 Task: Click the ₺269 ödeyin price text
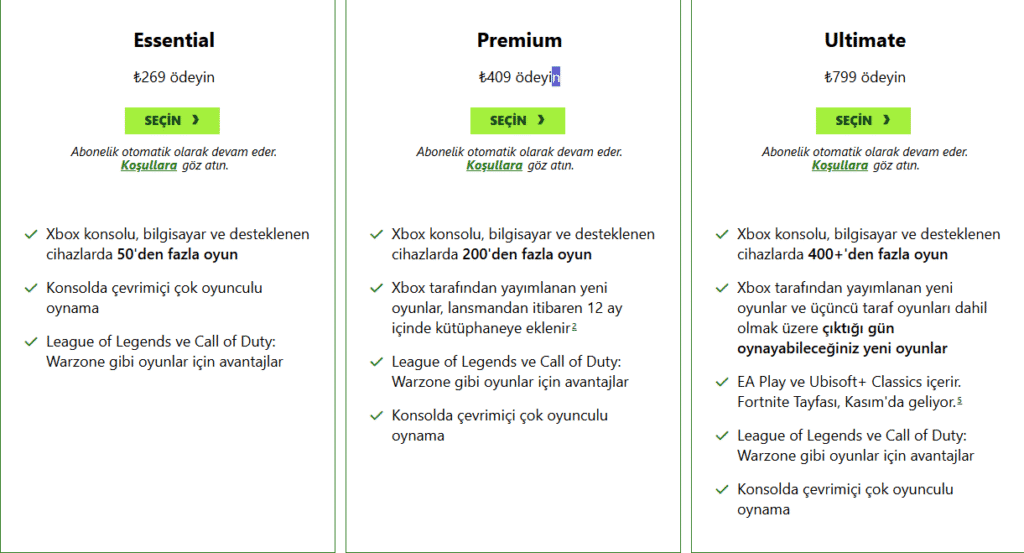174,77
